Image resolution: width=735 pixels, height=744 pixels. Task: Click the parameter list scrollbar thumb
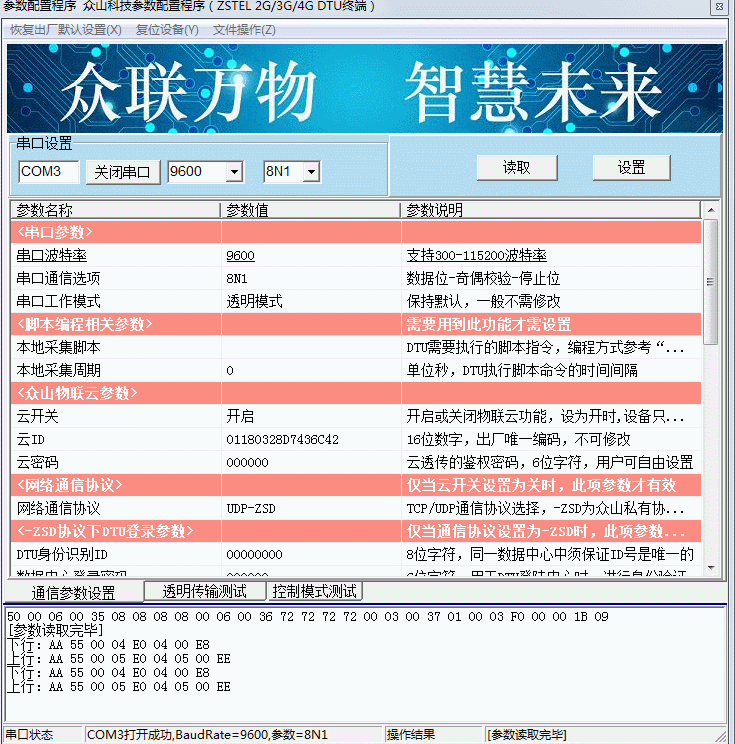(711, 282)
